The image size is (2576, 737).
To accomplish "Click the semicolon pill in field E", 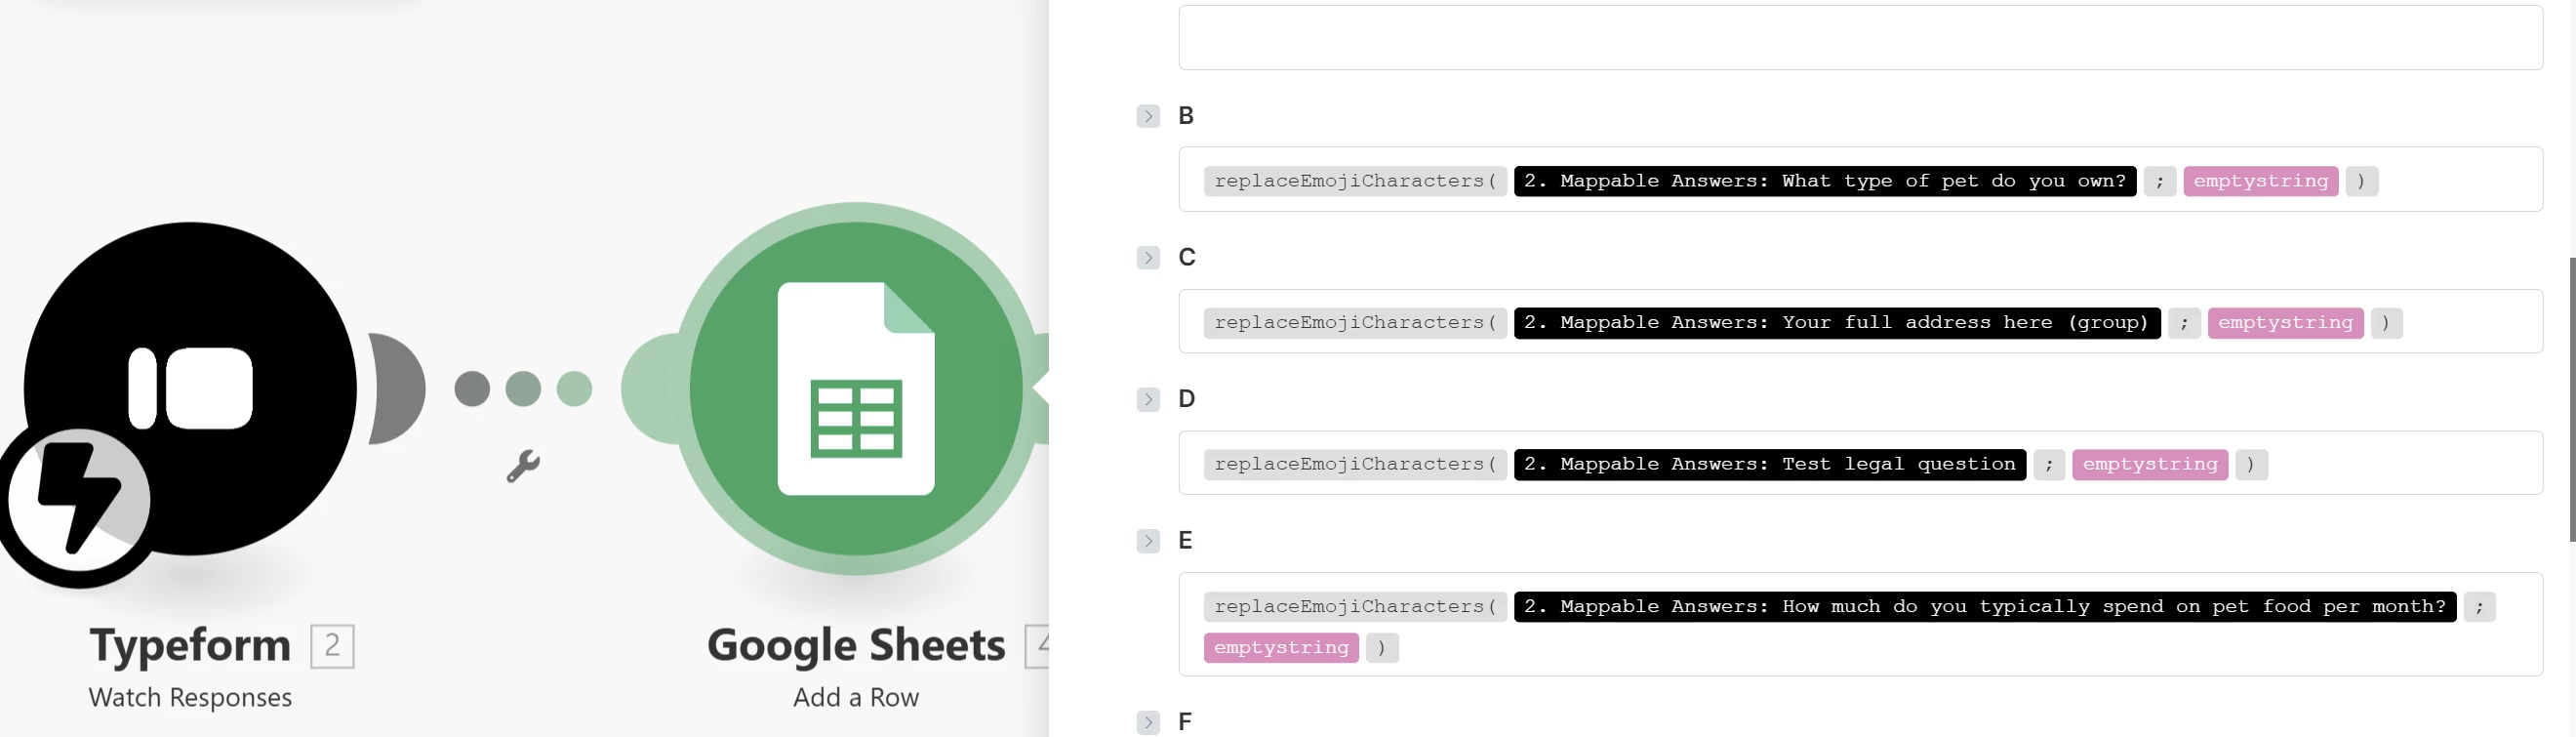I will click(2479, 607).
